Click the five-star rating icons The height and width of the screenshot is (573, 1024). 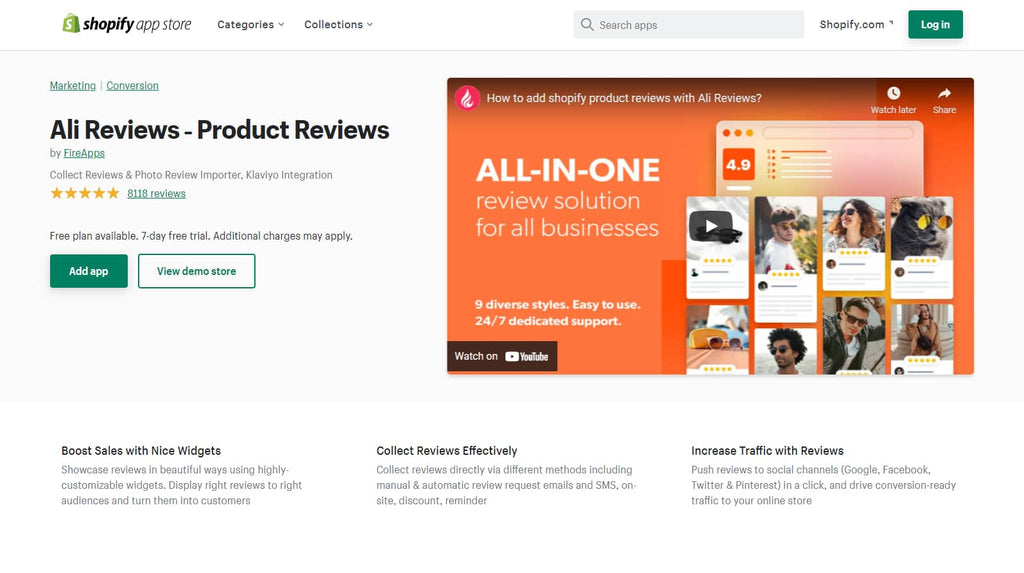[85, 193]
